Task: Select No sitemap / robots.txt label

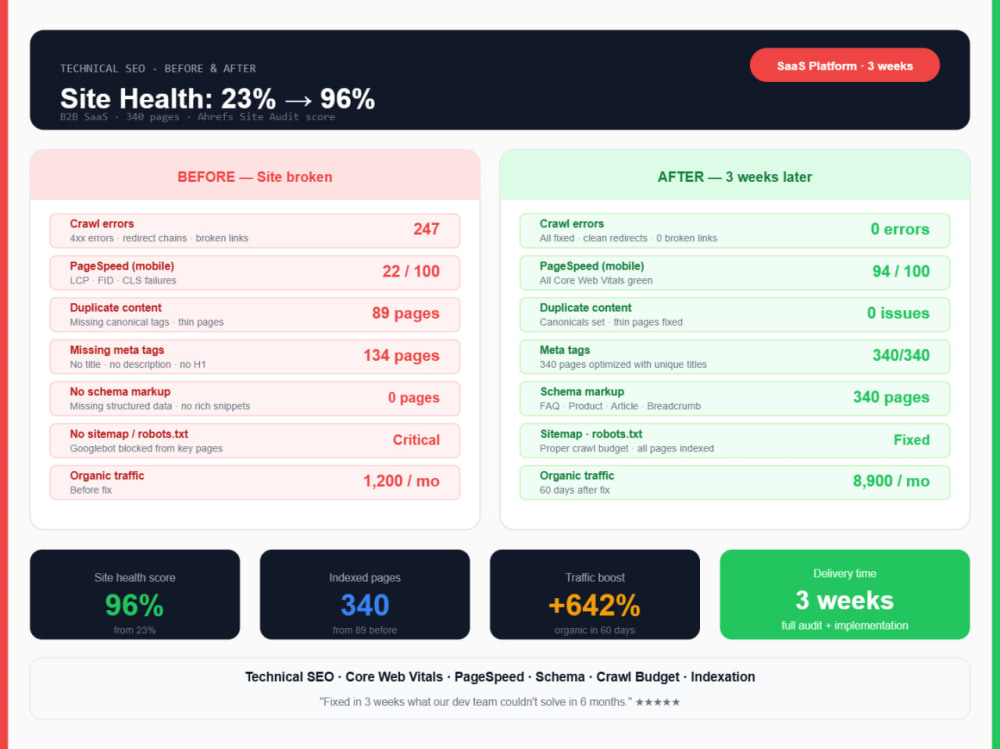Action: pos(129,434)
